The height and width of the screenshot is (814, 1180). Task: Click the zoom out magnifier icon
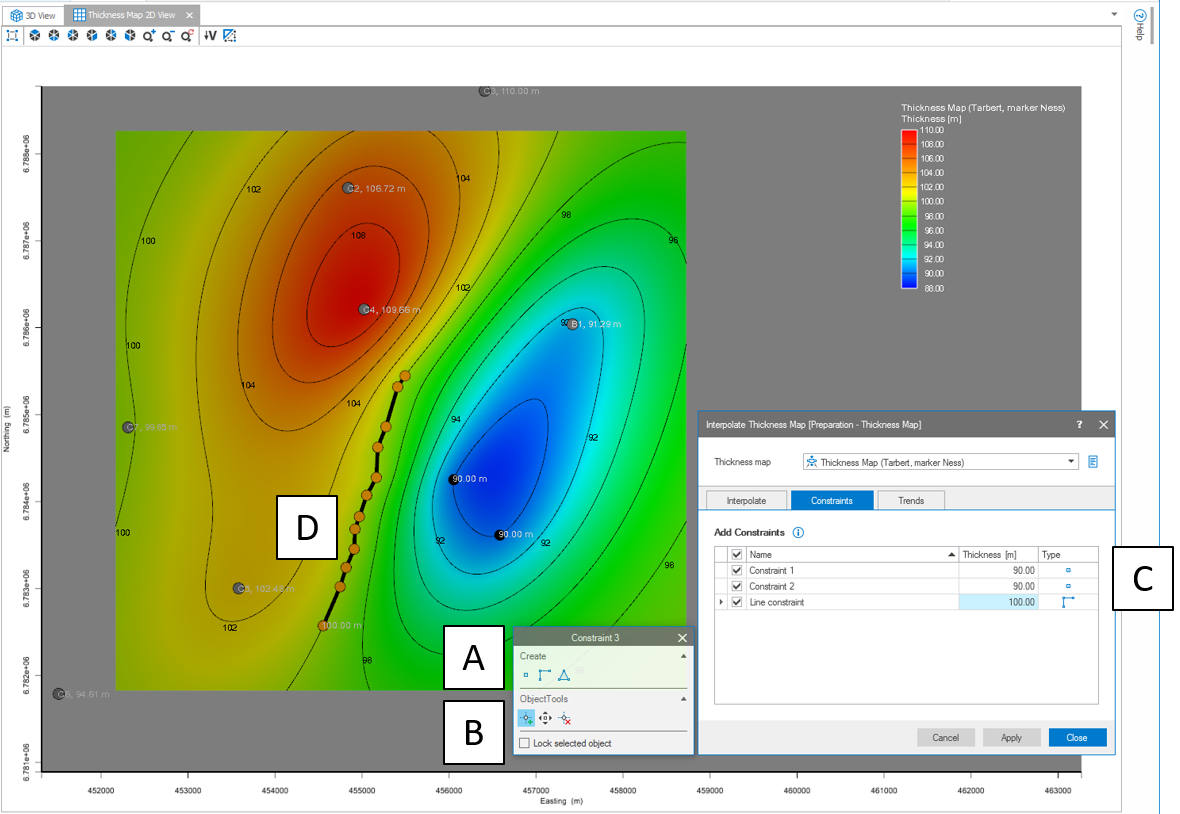(168, 35)
